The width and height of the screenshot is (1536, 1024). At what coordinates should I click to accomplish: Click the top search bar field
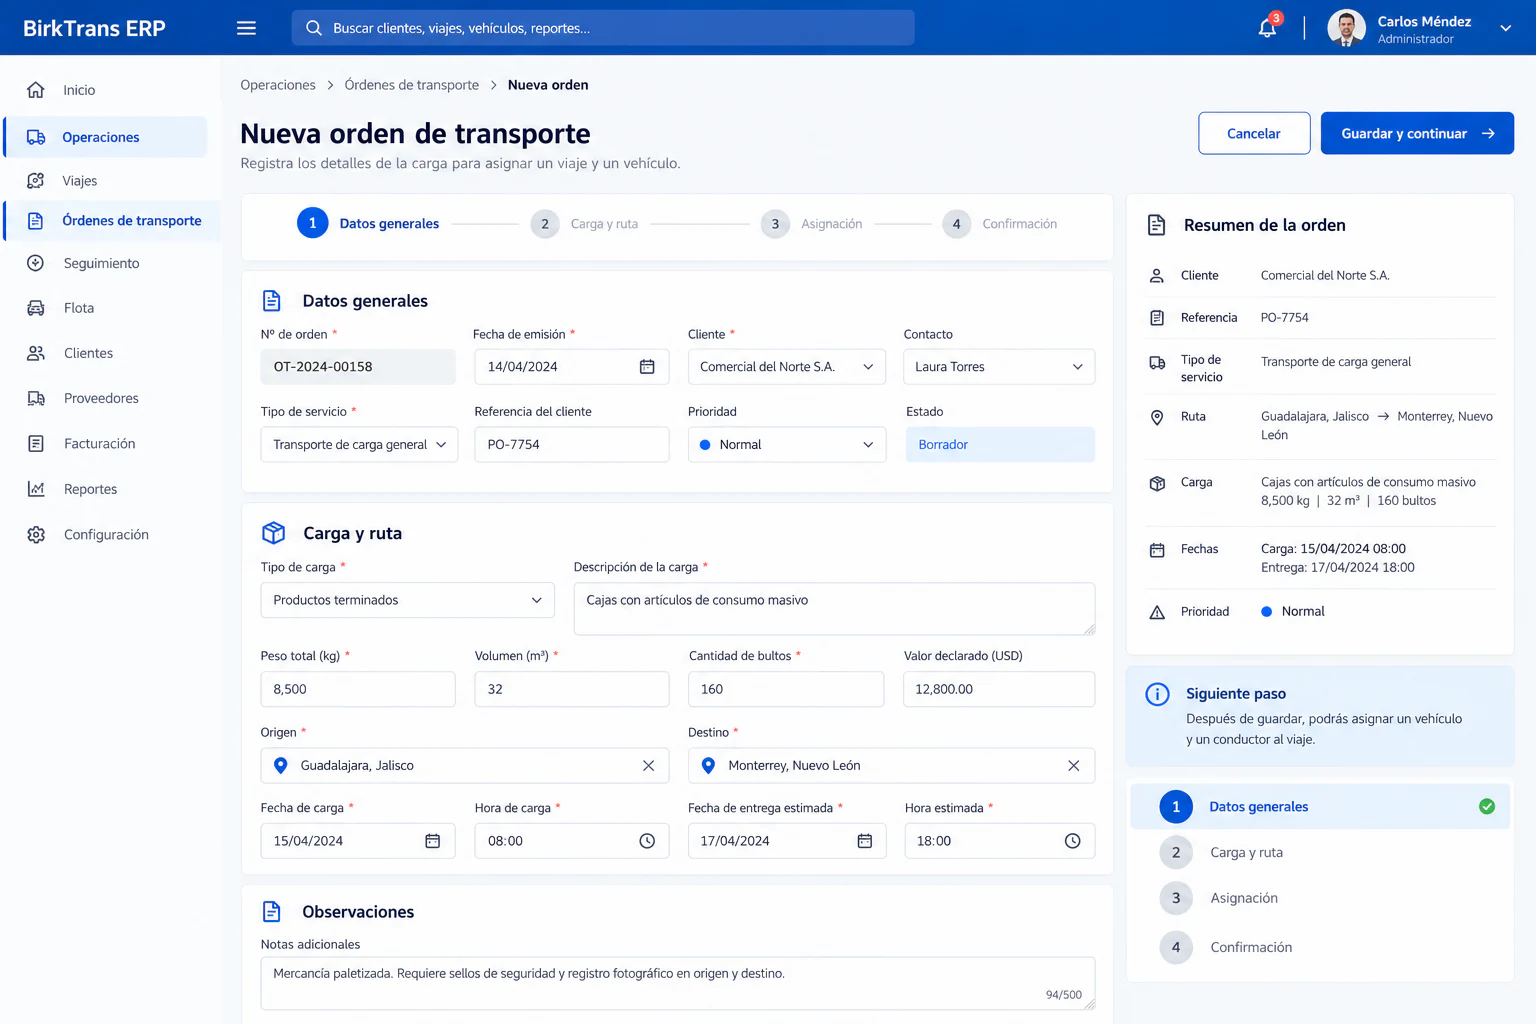[x=603, y=28]
